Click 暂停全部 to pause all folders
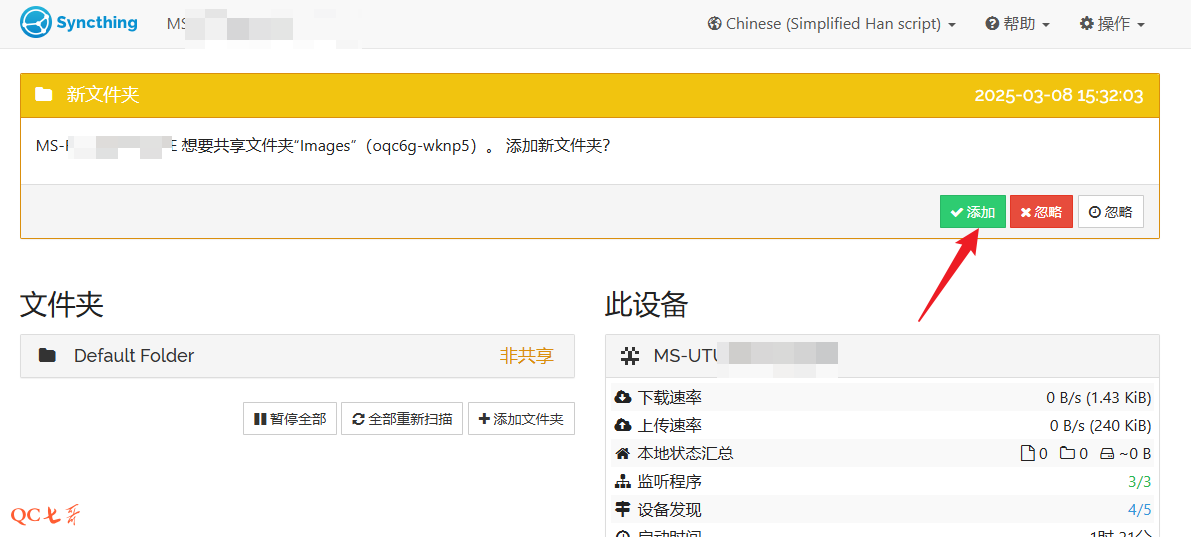The height and width of the screenshot is (537, 1191). pyautogui.click(x=289, y=419)
